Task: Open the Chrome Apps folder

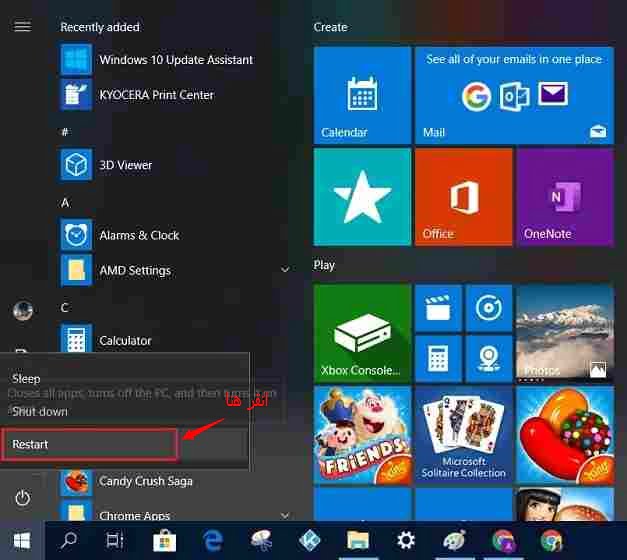Action: click(115, 513)
